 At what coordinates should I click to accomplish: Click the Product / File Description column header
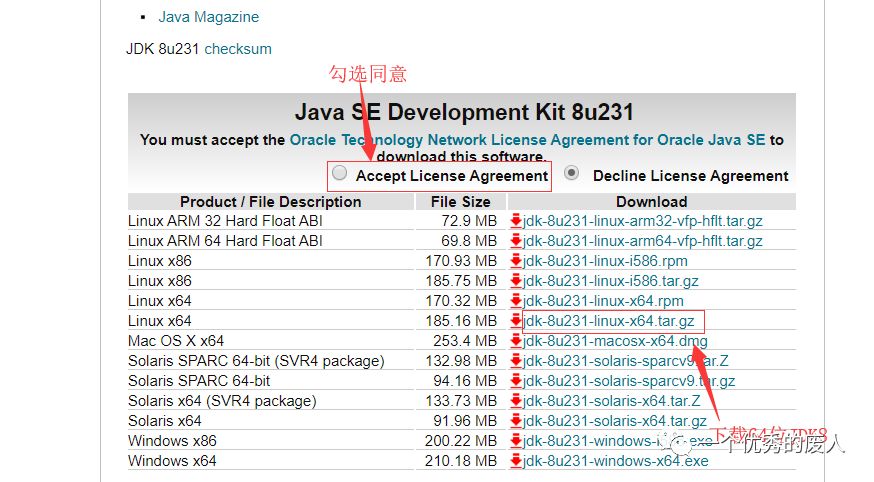point(271,202)
